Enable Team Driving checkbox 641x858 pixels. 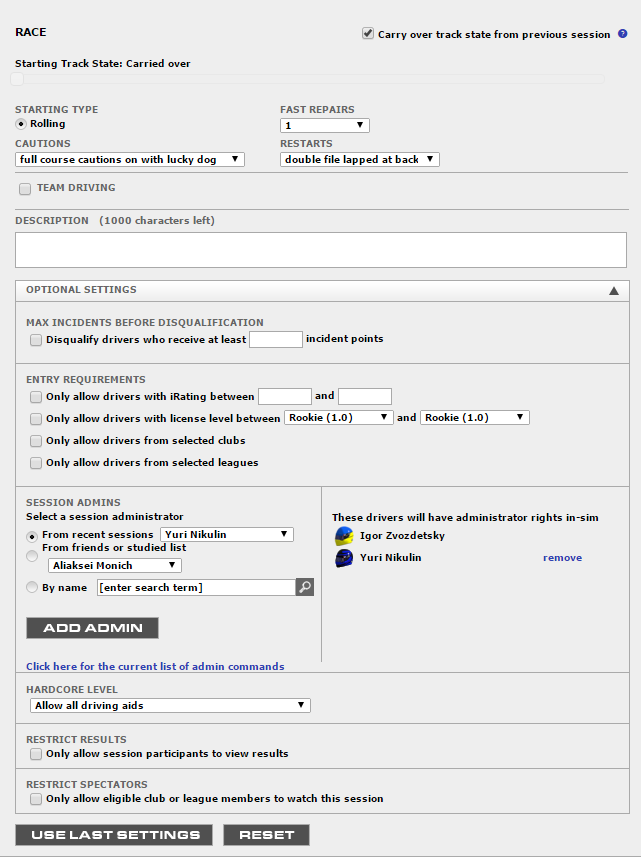point(25,188)
